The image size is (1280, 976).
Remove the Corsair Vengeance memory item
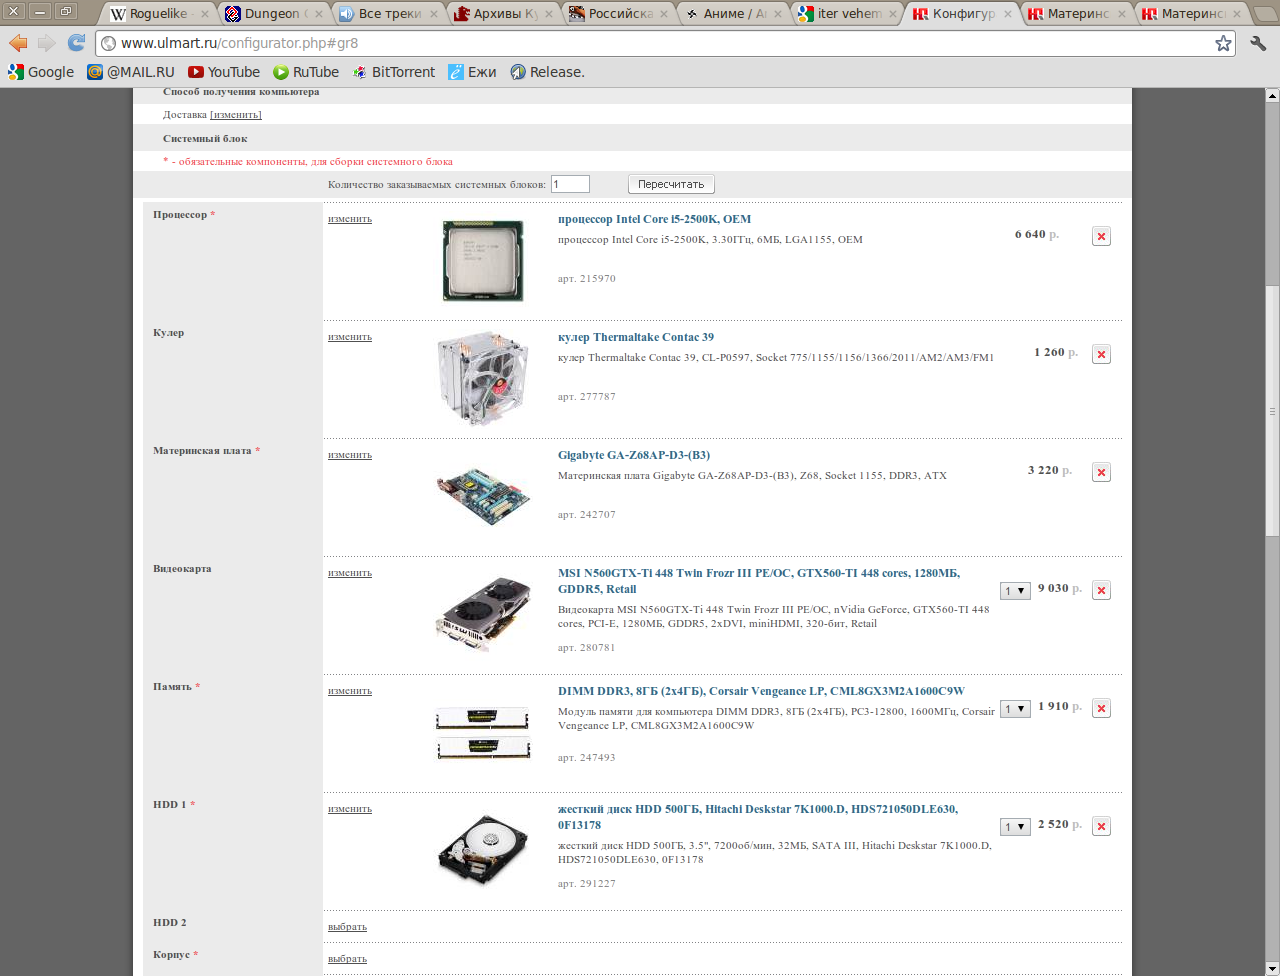pos(1101,709)
